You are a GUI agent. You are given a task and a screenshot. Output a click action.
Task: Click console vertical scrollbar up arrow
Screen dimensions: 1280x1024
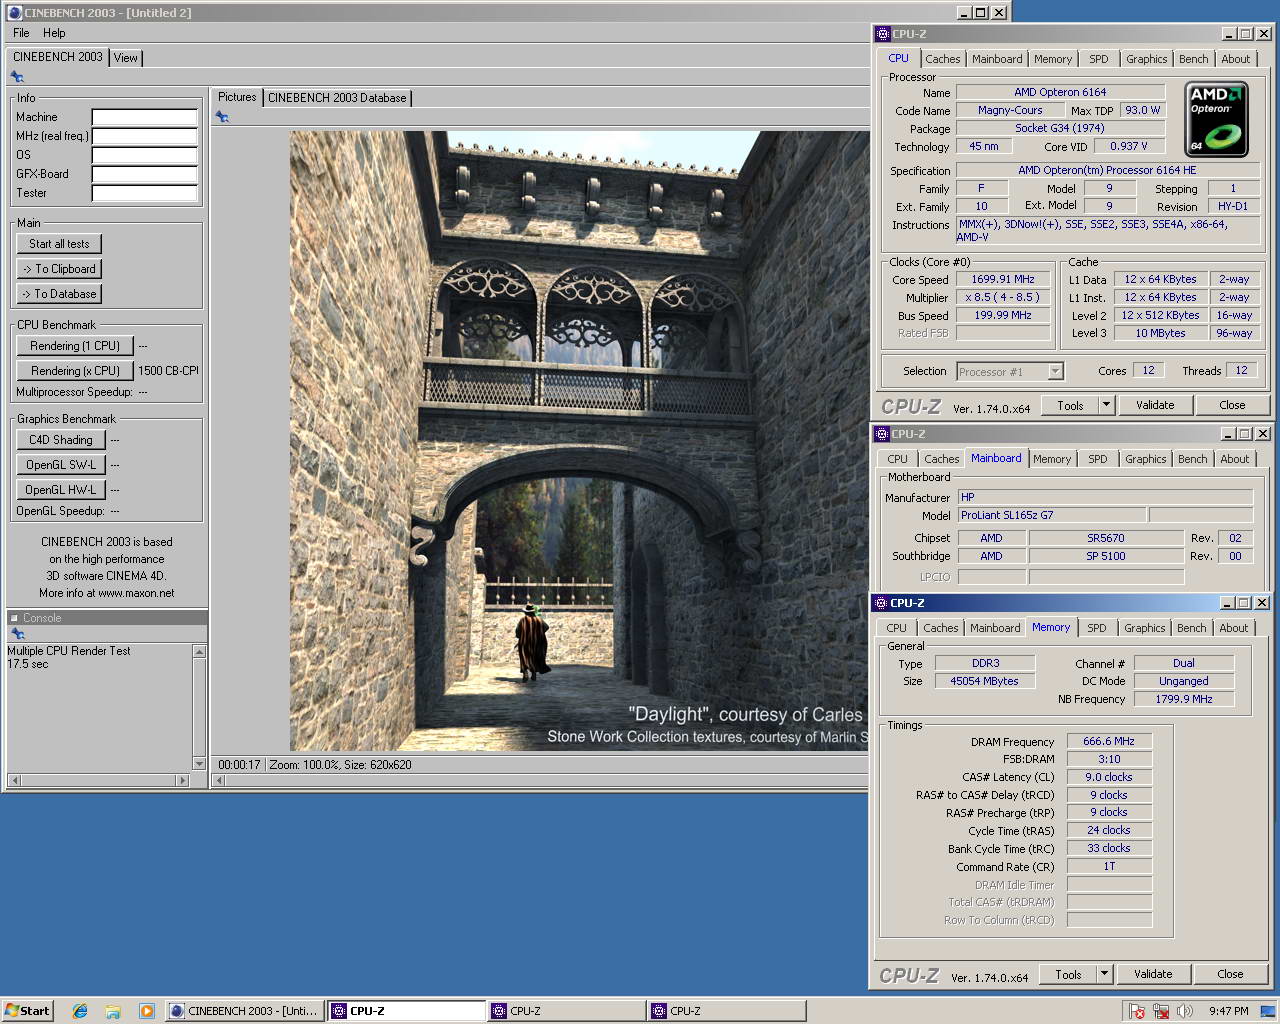[x=199, y=652]
